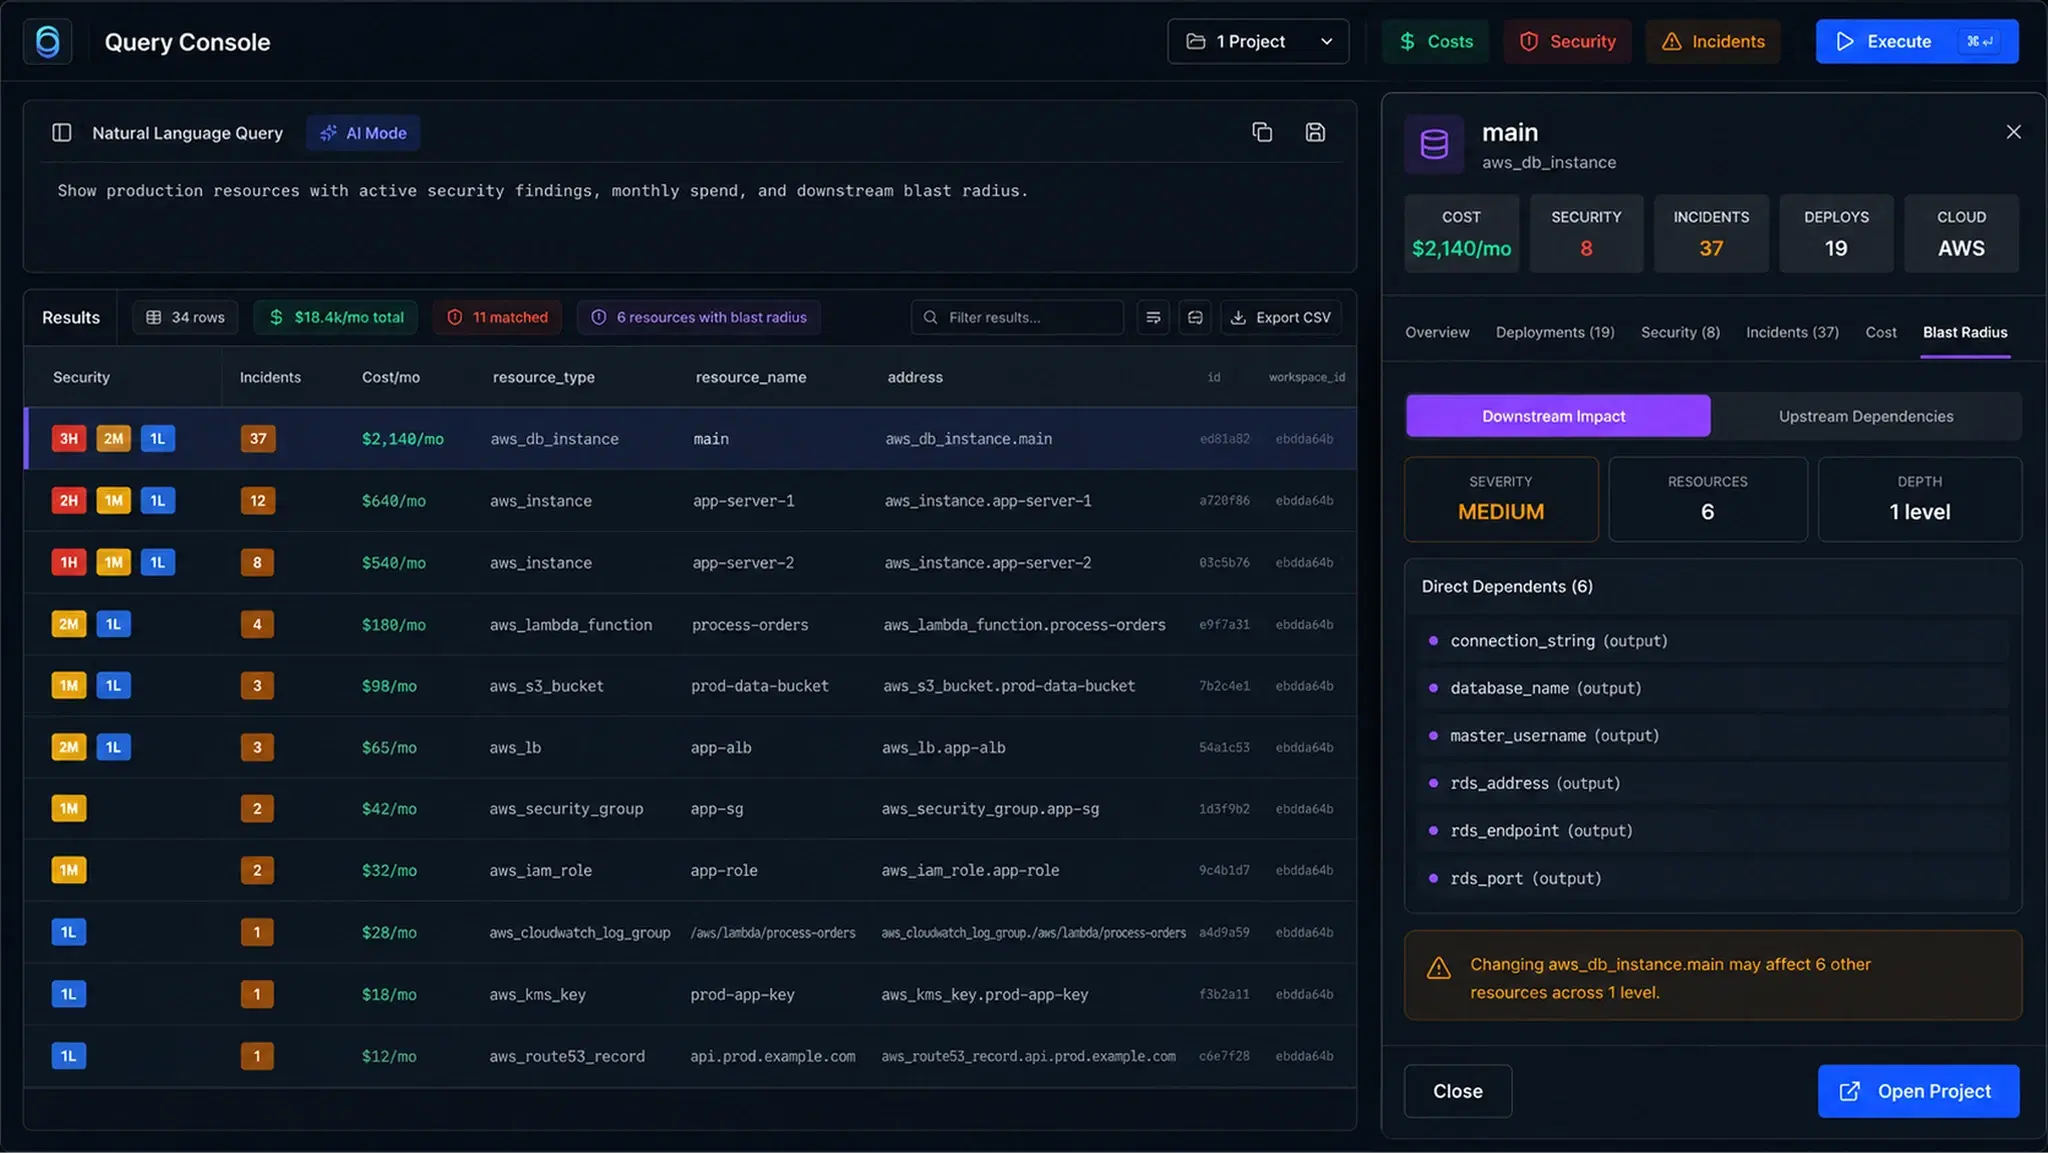2048x1153 pixels.
Task: Click the COST $2,140/mo stat card
Action: click(1461, 233)
